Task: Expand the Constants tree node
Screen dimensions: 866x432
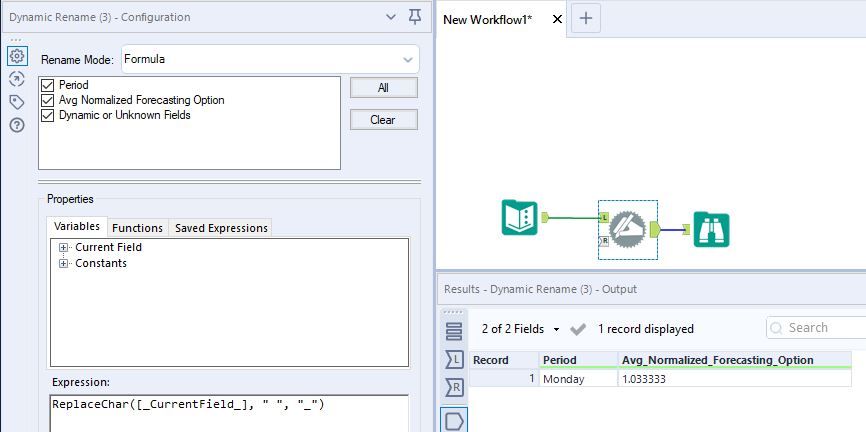Action: coord(63,264)
